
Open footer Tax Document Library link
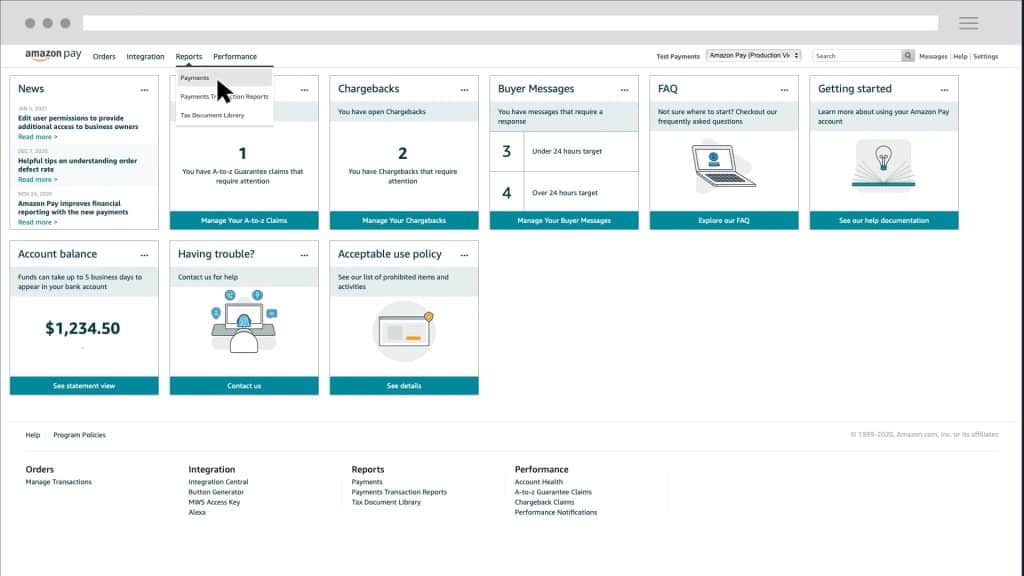pyautogui.click(x=386, y=502)
